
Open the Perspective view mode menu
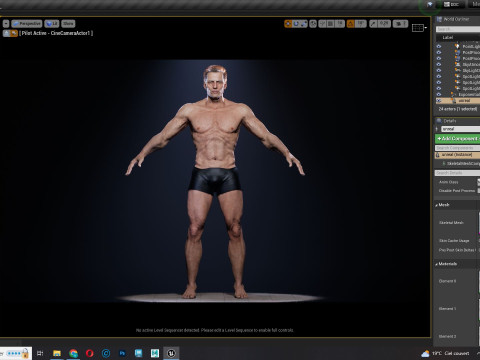27,24
